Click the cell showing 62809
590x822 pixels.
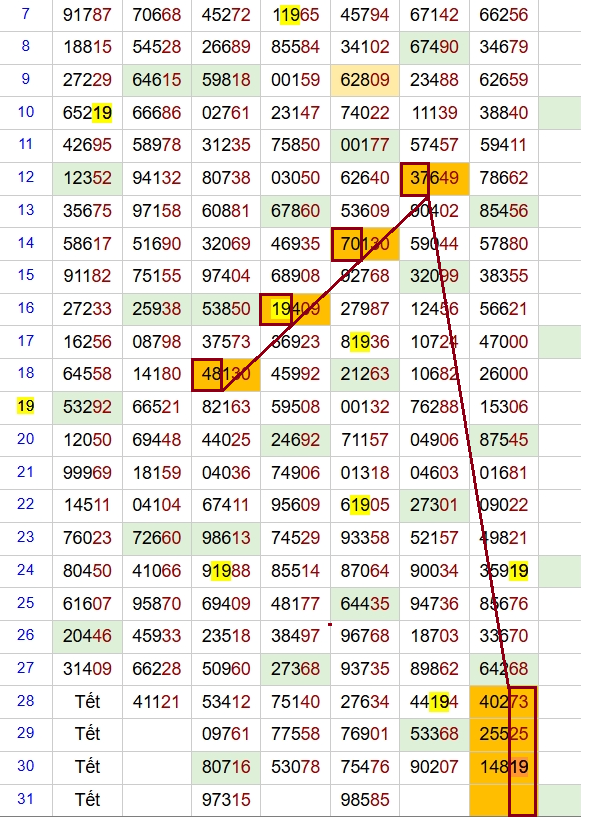(365, 81)
